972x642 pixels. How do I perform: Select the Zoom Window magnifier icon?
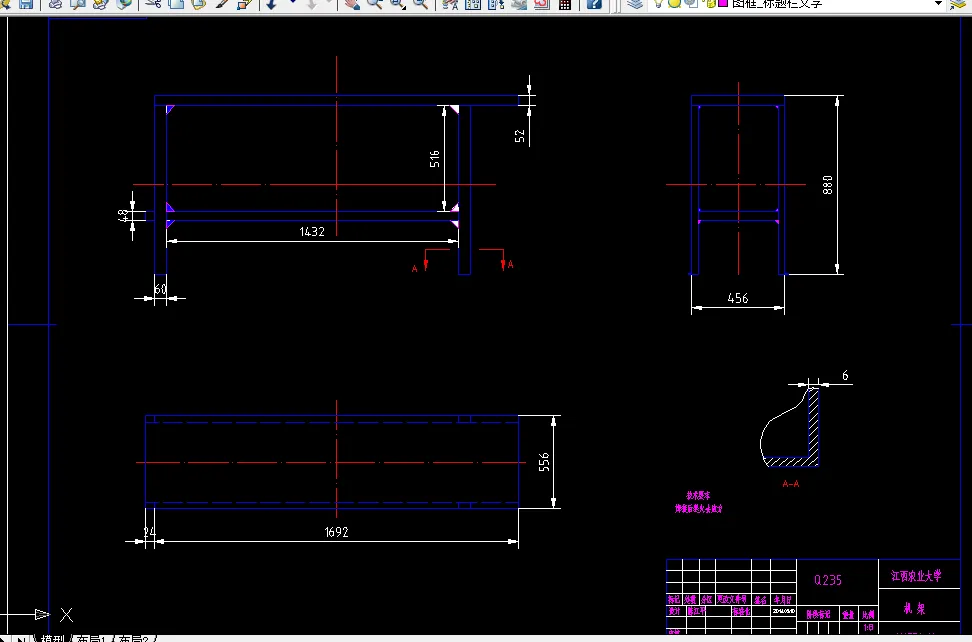point(397,4)
